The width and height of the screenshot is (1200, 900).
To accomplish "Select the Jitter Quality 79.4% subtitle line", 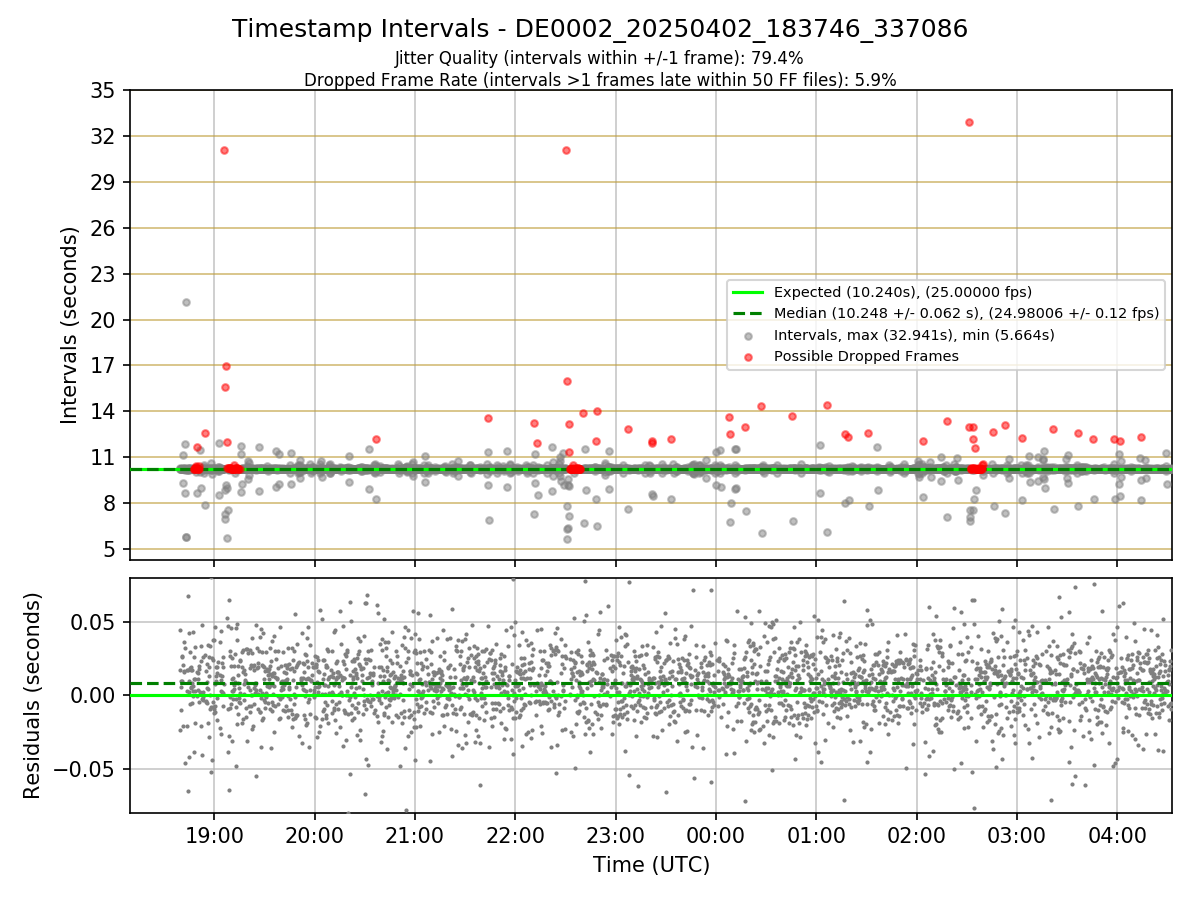I will (599, 58).
